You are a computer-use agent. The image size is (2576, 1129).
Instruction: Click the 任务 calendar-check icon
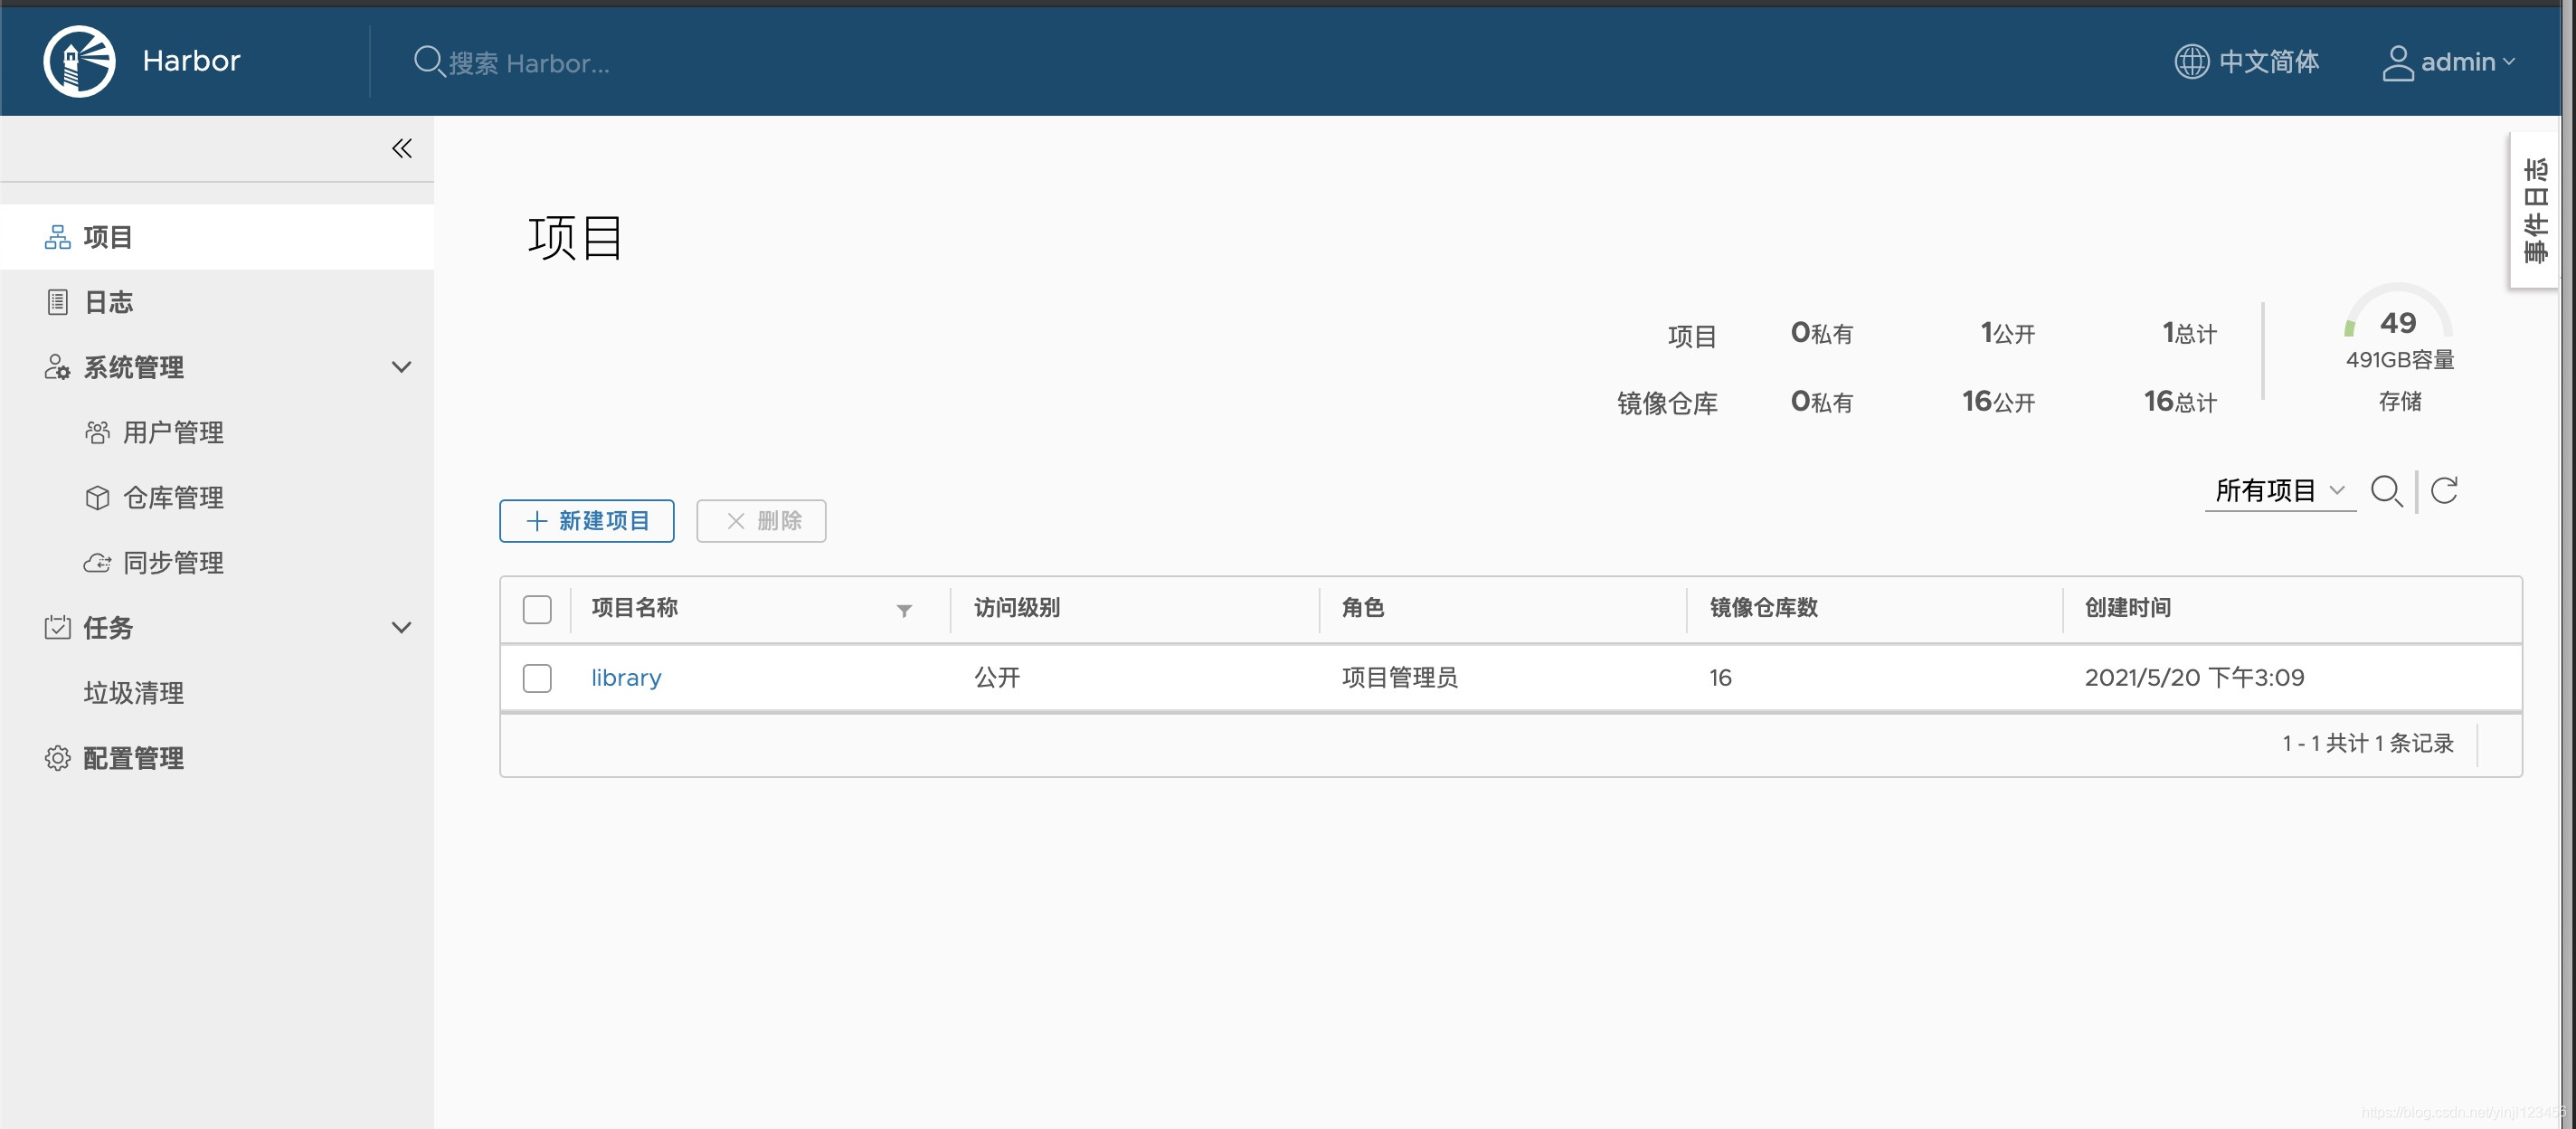[x=57, y=627]
